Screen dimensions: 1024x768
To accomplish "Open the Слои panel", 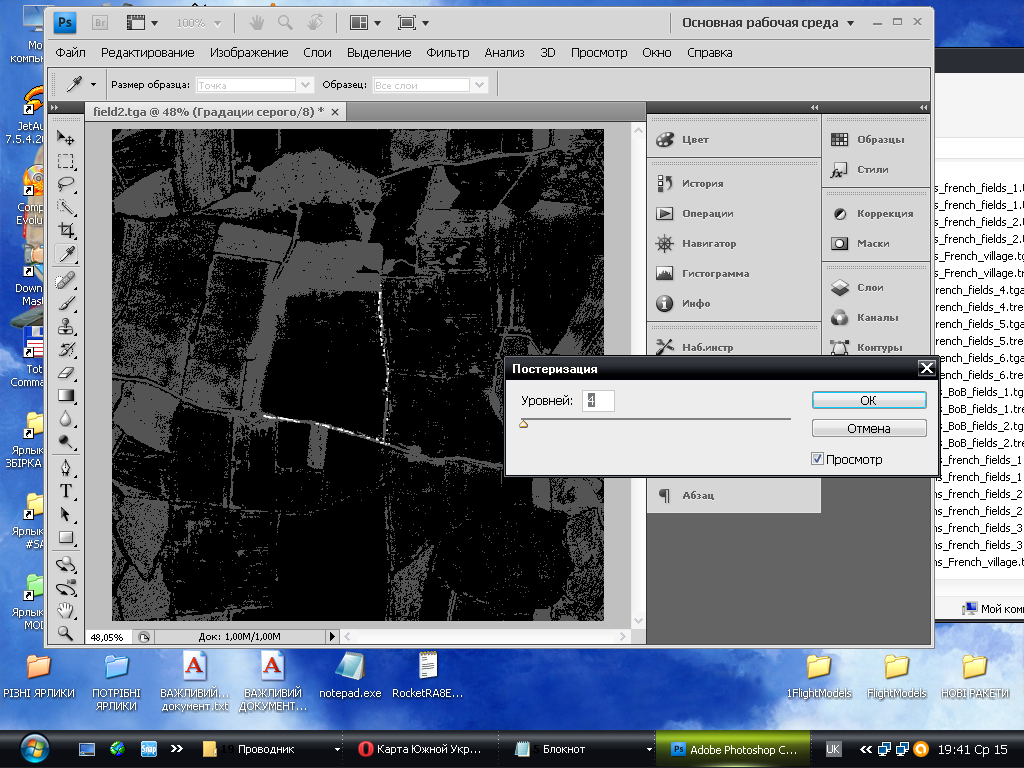I will click(x=869, y=288).
